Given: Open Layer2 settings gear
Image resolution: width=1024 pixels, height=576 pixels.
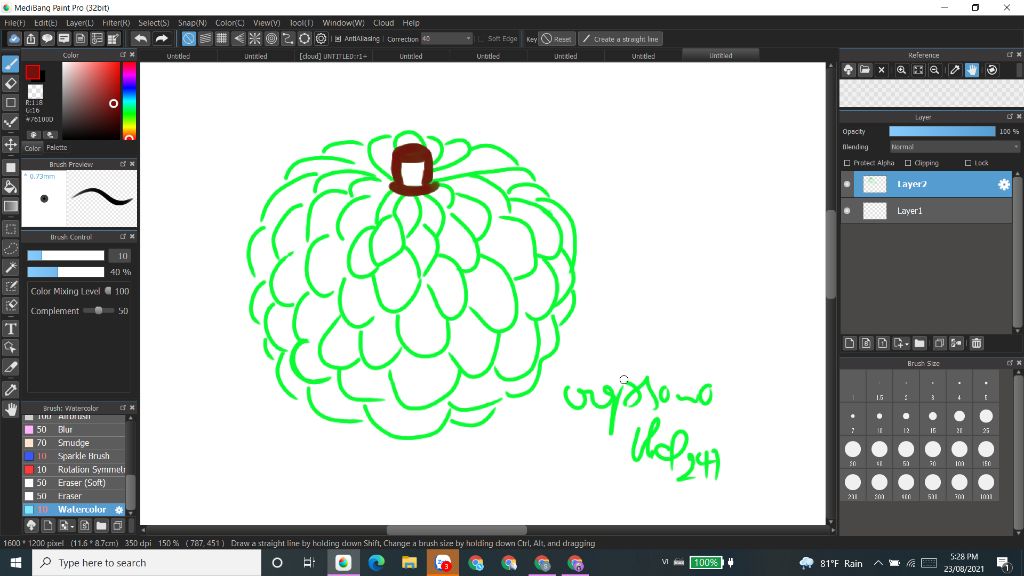Looking at the screenshot, I should coord(1004,184).
